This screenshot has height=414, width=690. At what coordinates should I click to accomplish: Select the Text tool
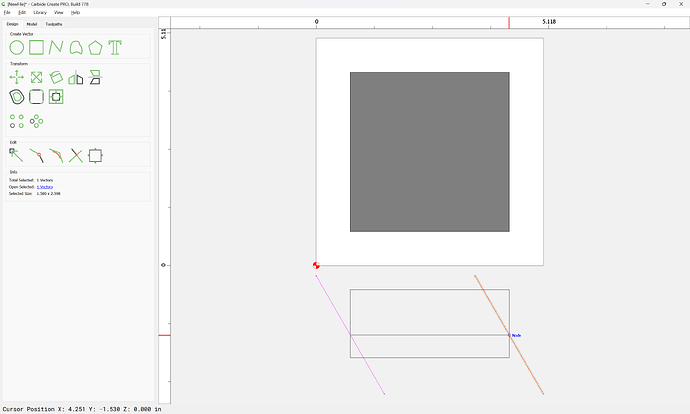tap(115, 48)
